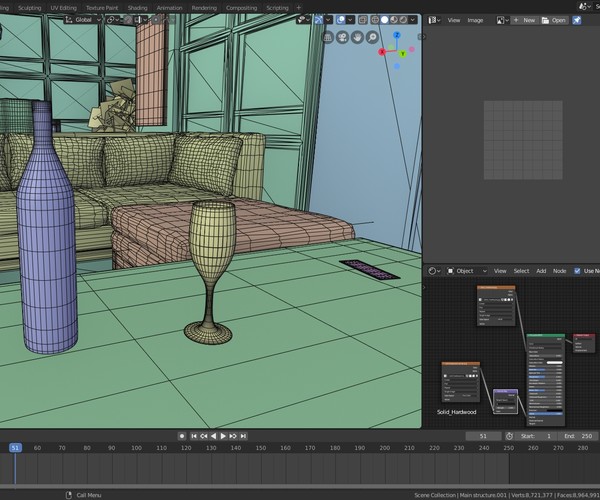Viewport: 600px width, 500px height.
Task: Switch to the Shading workspace tab
Action: [x=136, y=7]
